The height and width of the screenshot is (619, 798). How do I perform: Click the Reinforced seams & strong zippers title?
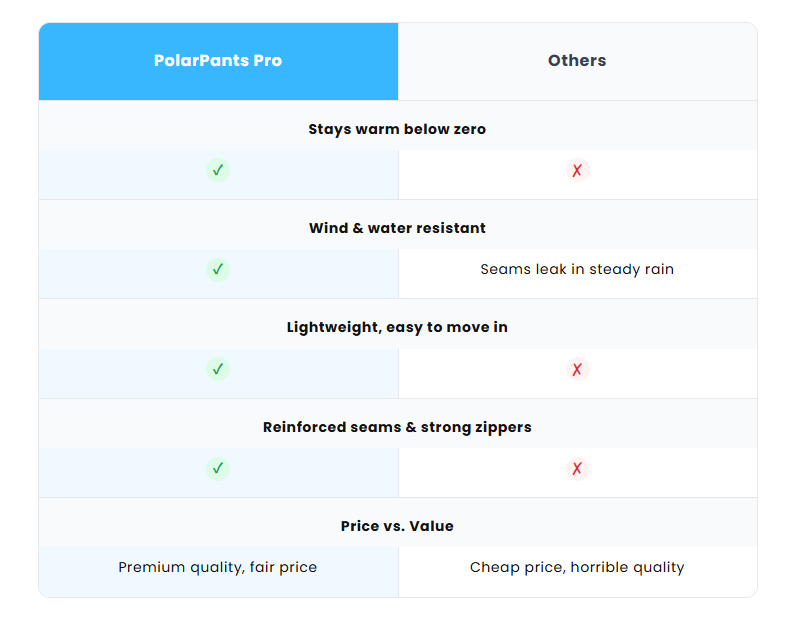397,427
